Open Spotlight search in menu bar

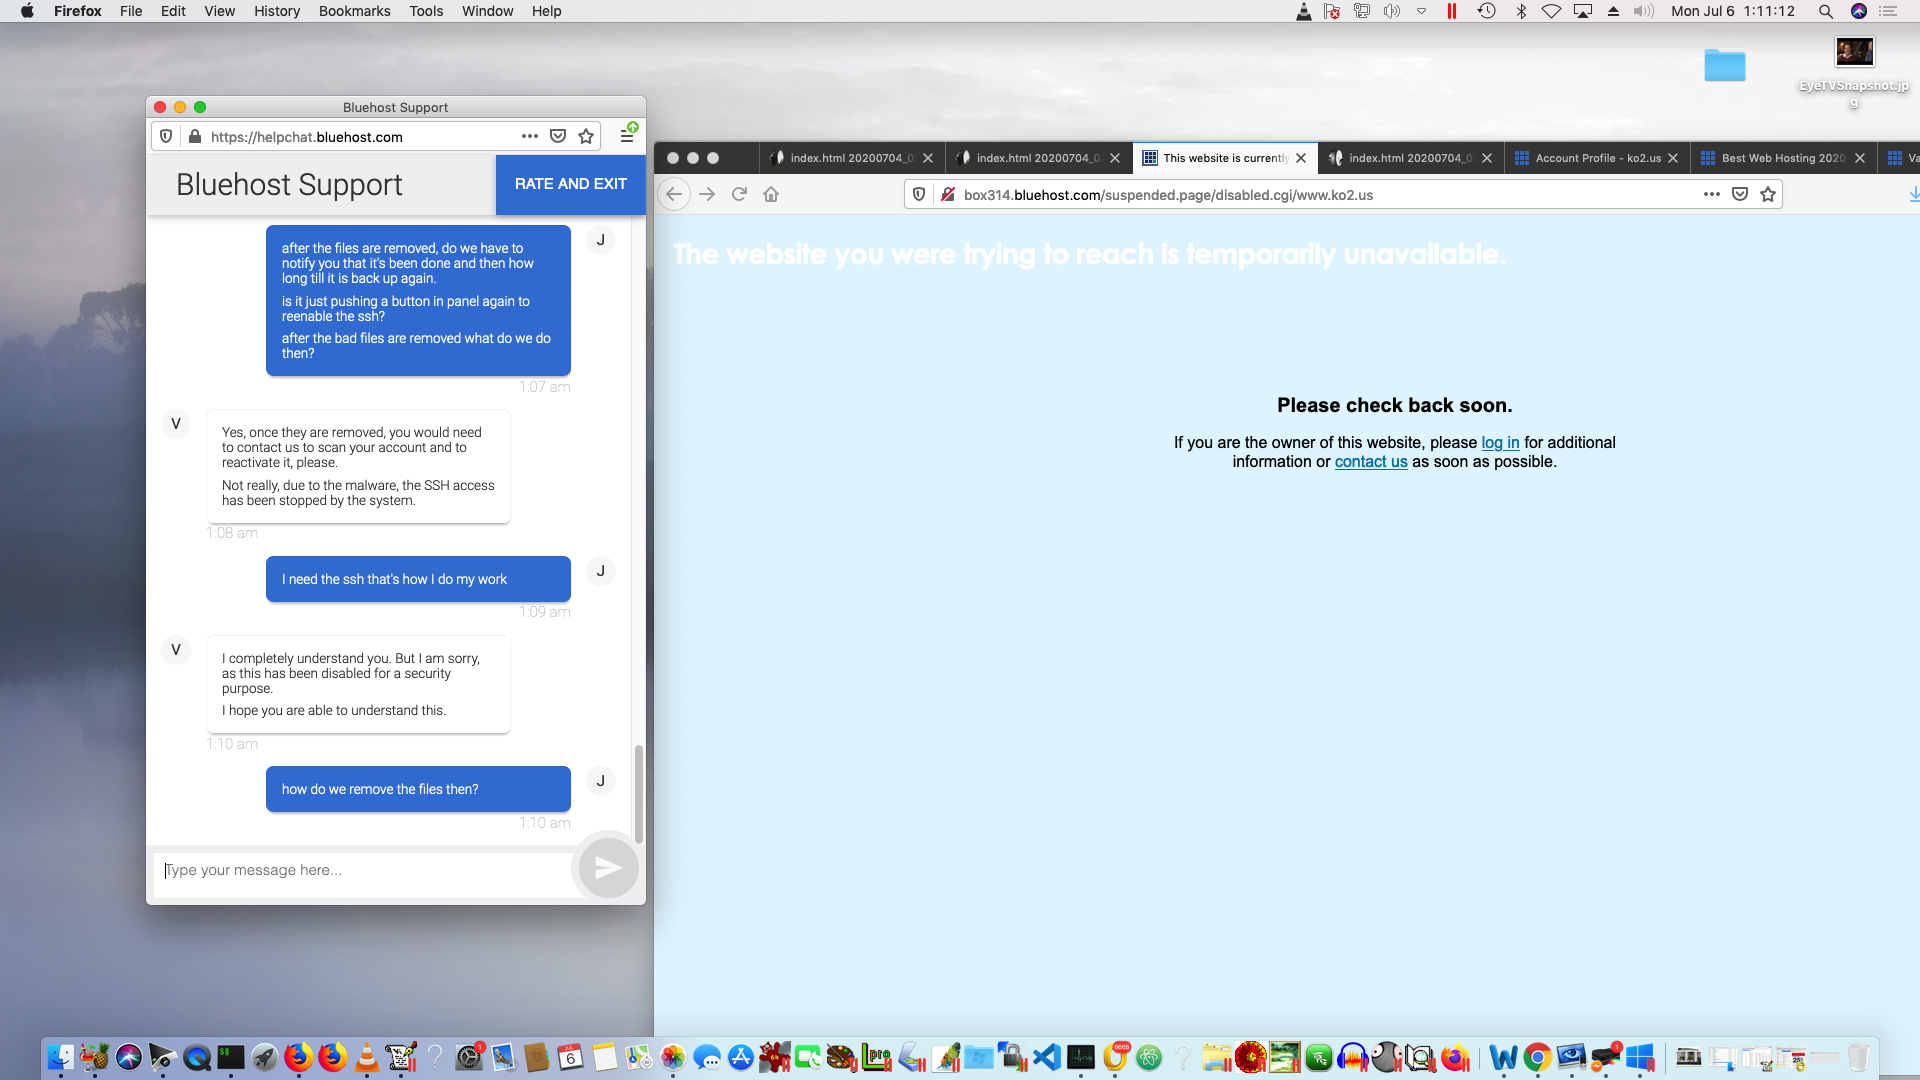(1826, 11)
